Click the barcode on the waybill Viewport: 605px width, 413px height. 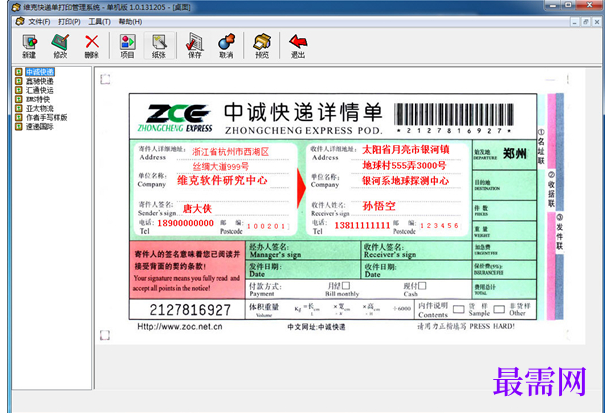click(x=454, y=114)
